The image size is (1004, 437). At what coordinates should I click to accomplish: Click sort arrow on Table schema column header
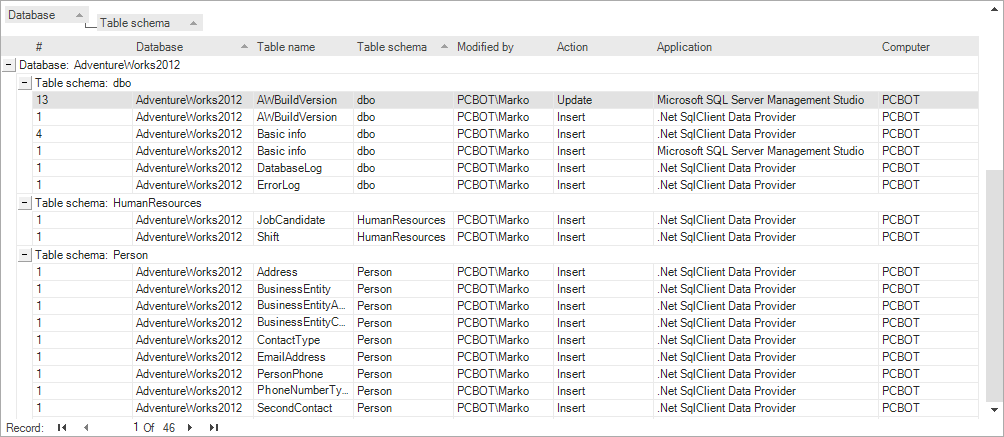coord(444,47)
